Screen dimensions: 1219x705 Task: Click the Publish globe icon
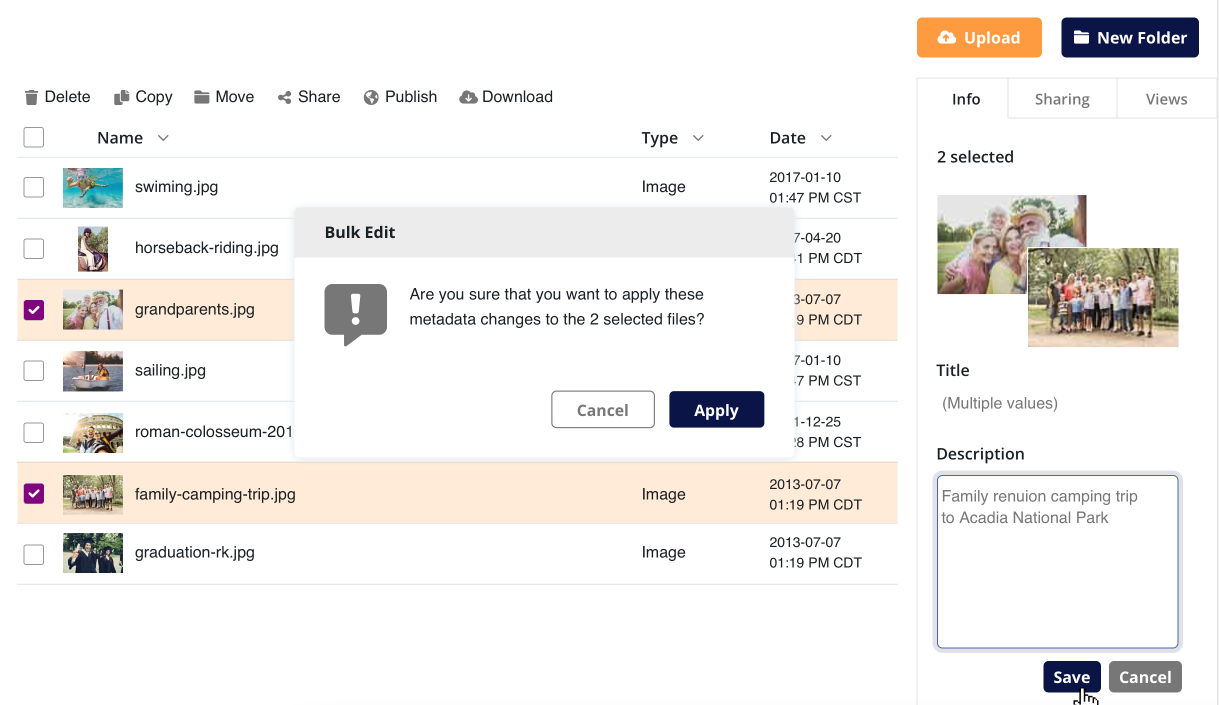pos(371,97)
